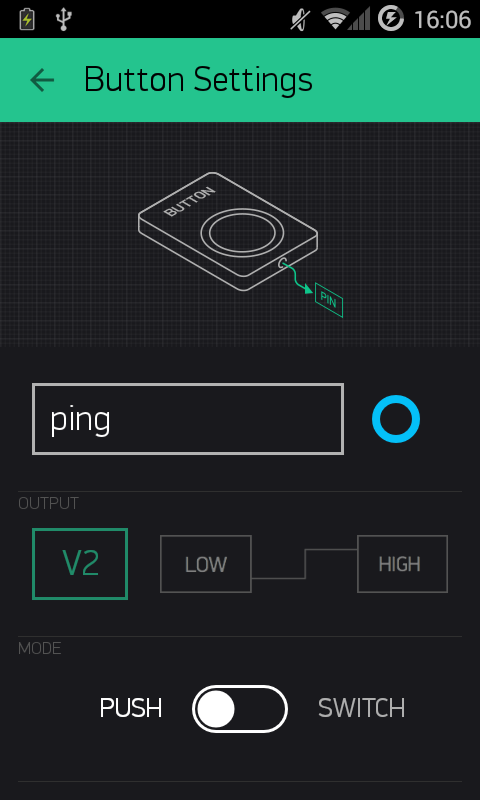Select the V2 output pin

(x=80, y=564)
